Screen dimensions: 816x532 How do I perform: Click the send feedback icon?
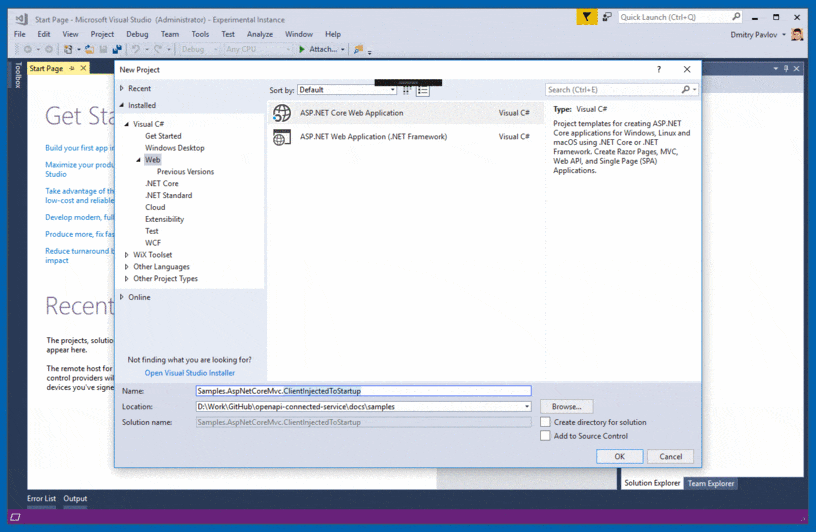(x=607, y=17)
